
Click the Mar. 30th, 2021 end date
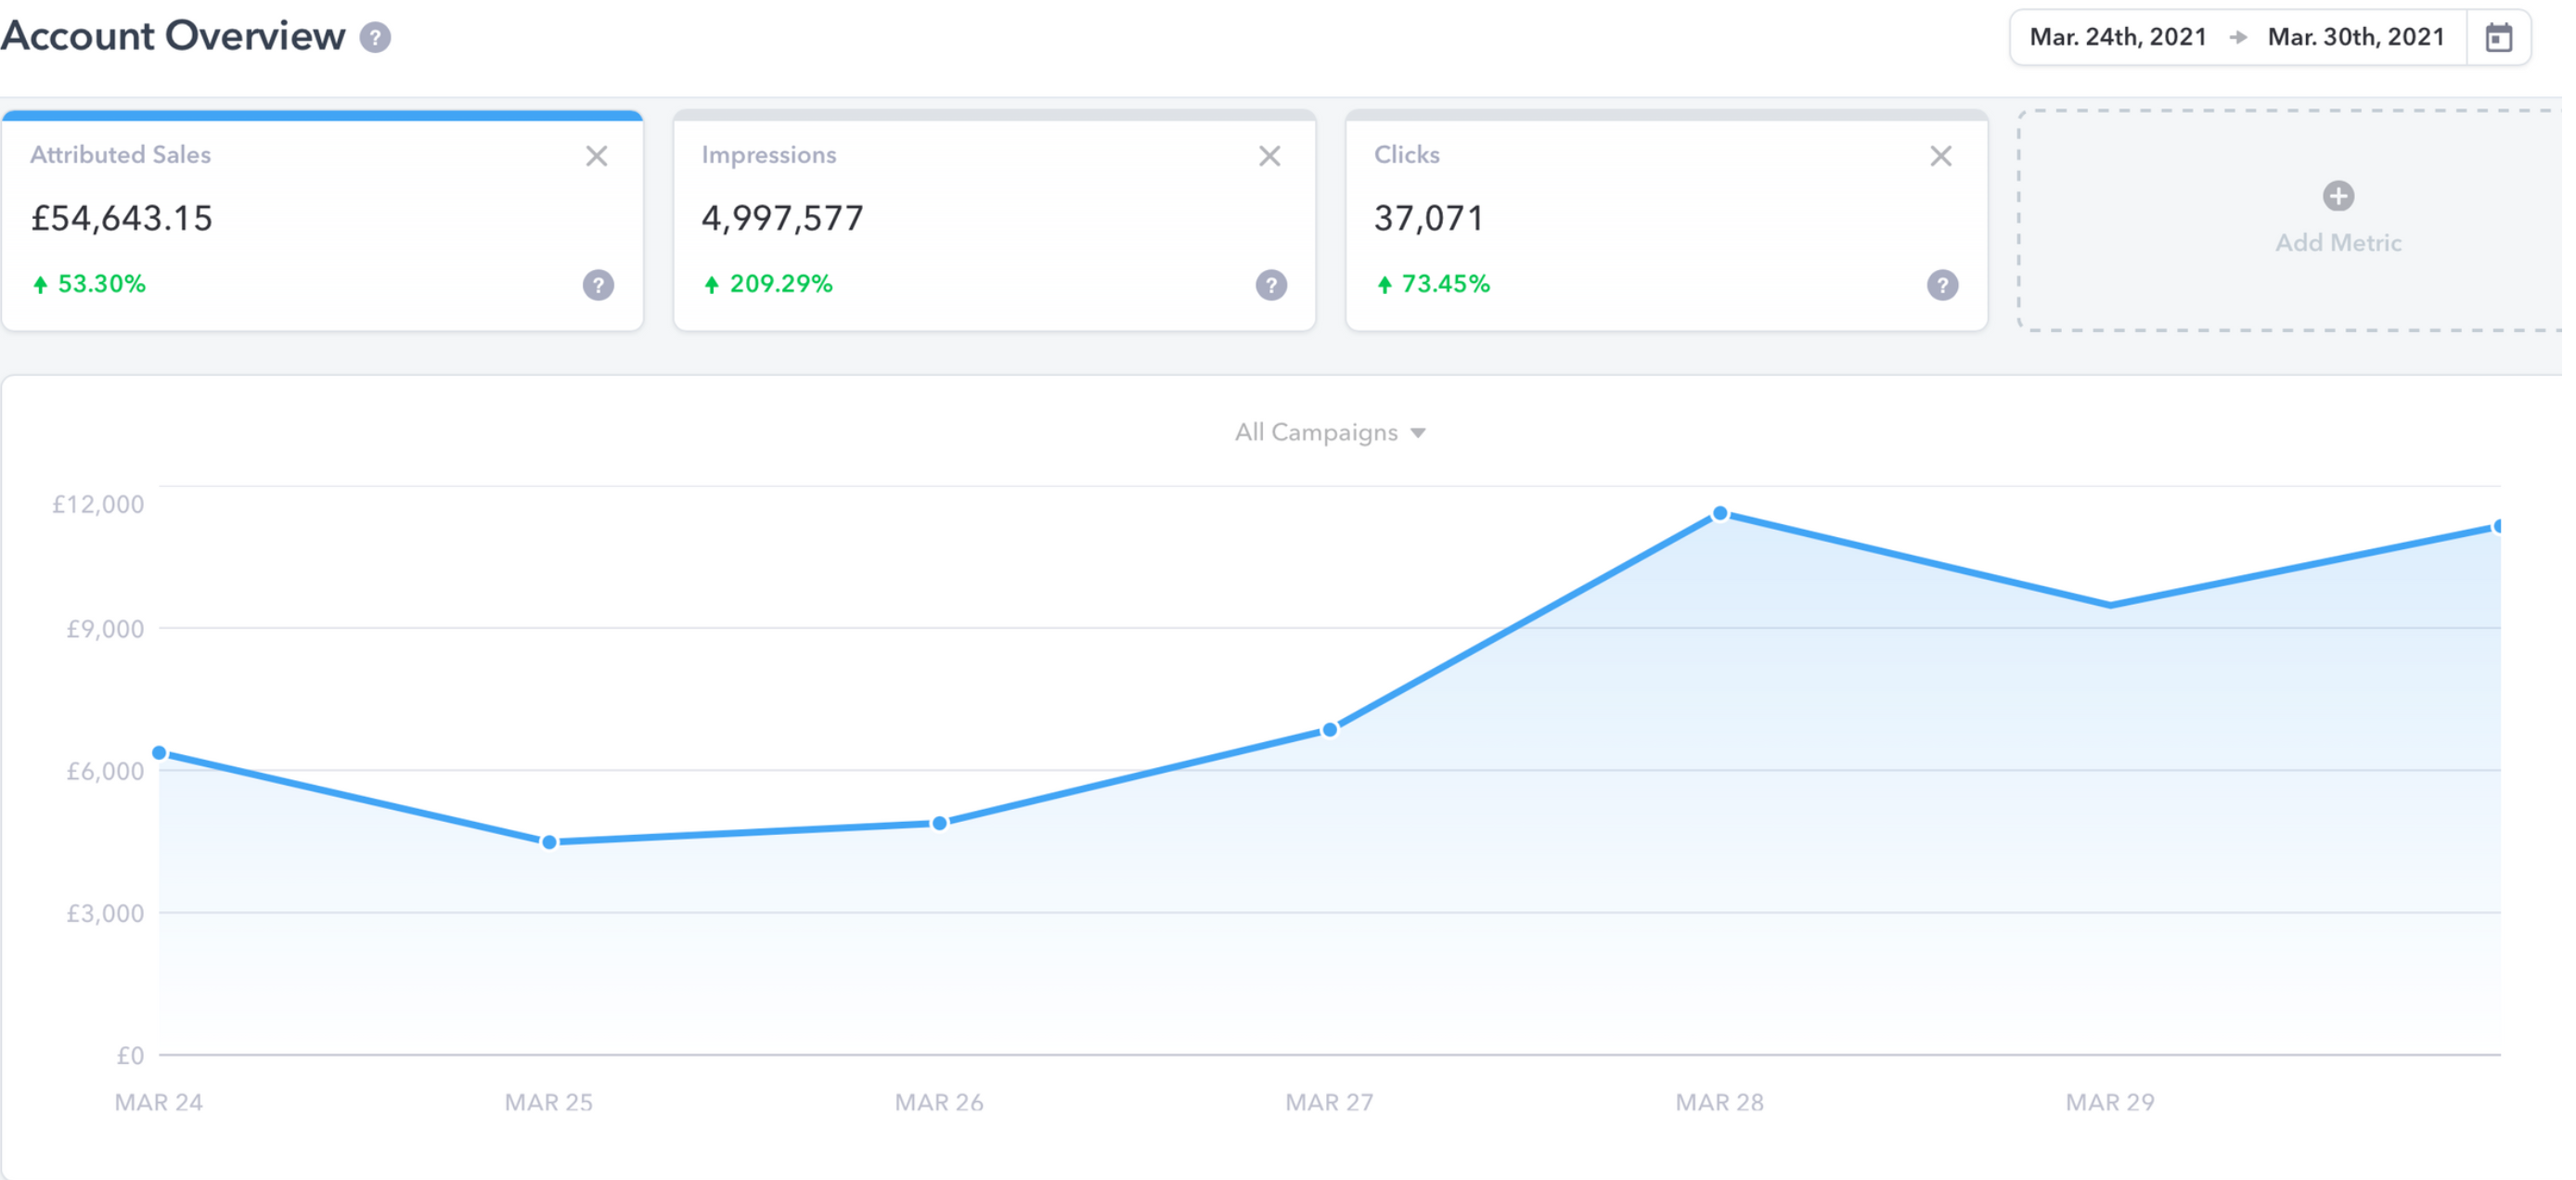[x=2355, y=38]
